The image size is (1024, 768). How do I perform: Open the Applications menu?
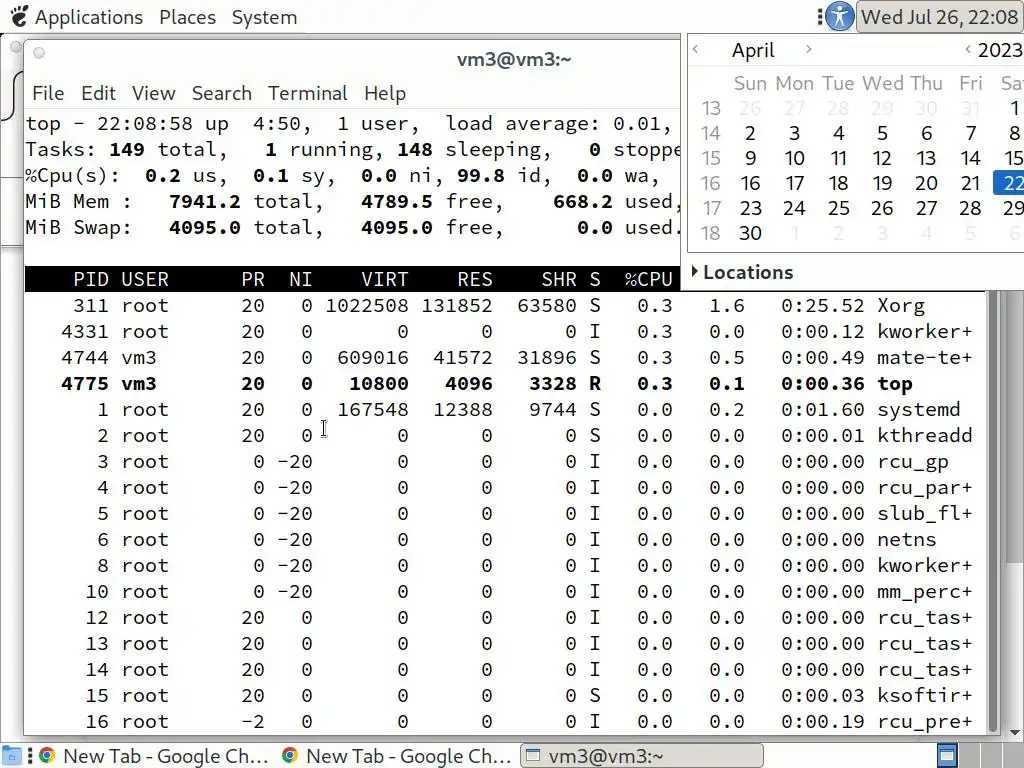tap(89, 17)
